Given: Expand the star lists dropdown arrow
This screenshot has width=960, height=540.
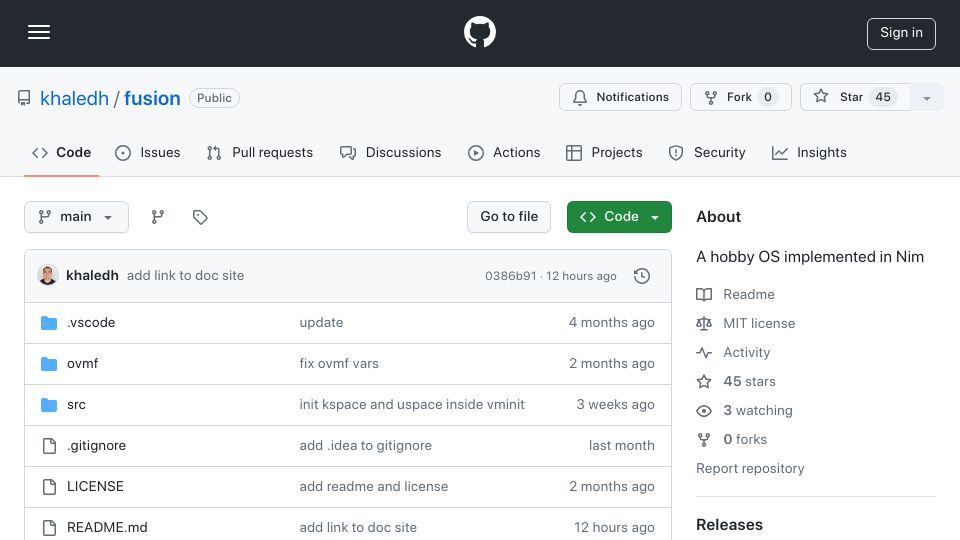Looking at the screenshot, I should 927,98.
